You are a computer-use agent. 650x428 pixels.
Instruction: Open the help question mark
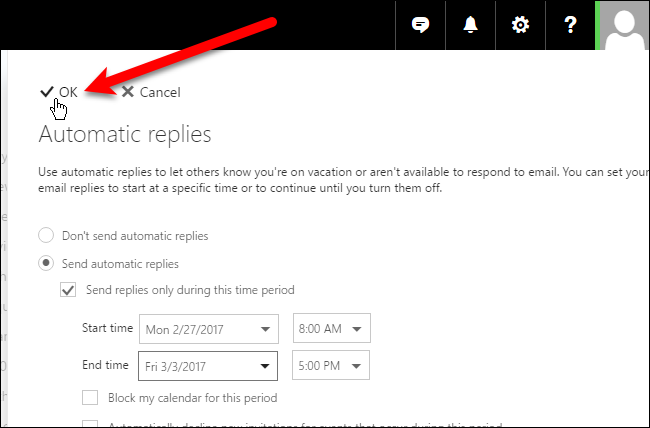tap(569, 25)
